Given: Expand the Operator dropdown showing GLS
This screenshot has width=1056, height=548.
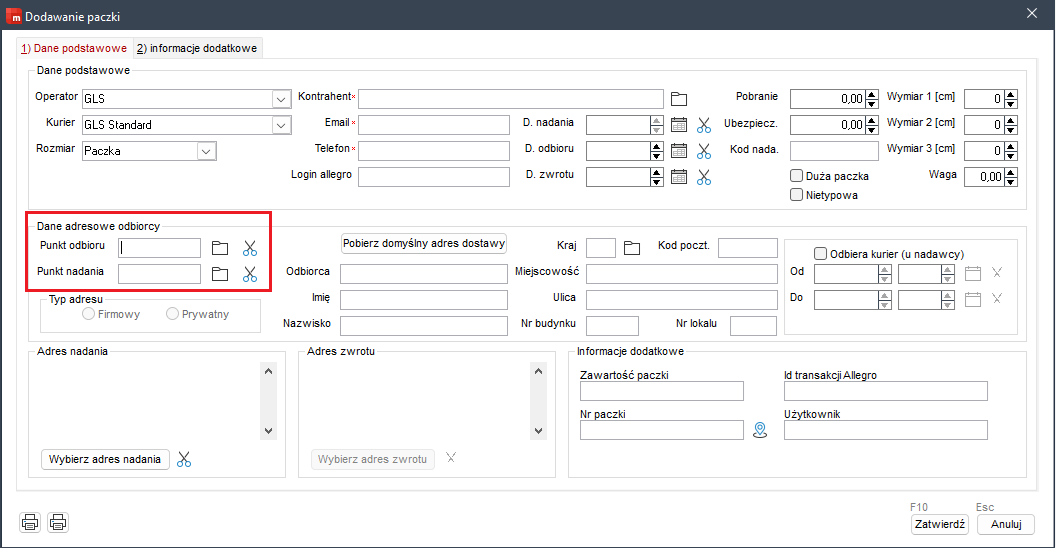Looking at the screenshot, I should pyautogui.click(x=280, y=99).
